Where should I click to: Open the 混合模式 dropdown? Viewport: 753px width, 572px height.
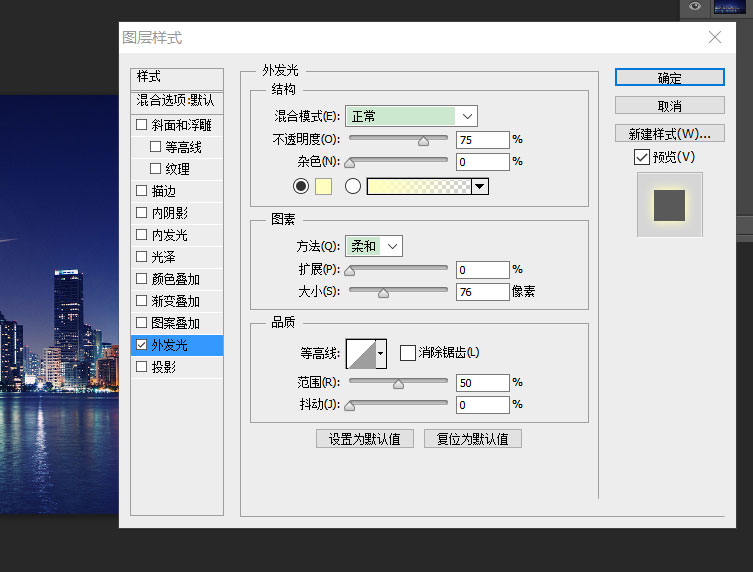pos(411,116)
